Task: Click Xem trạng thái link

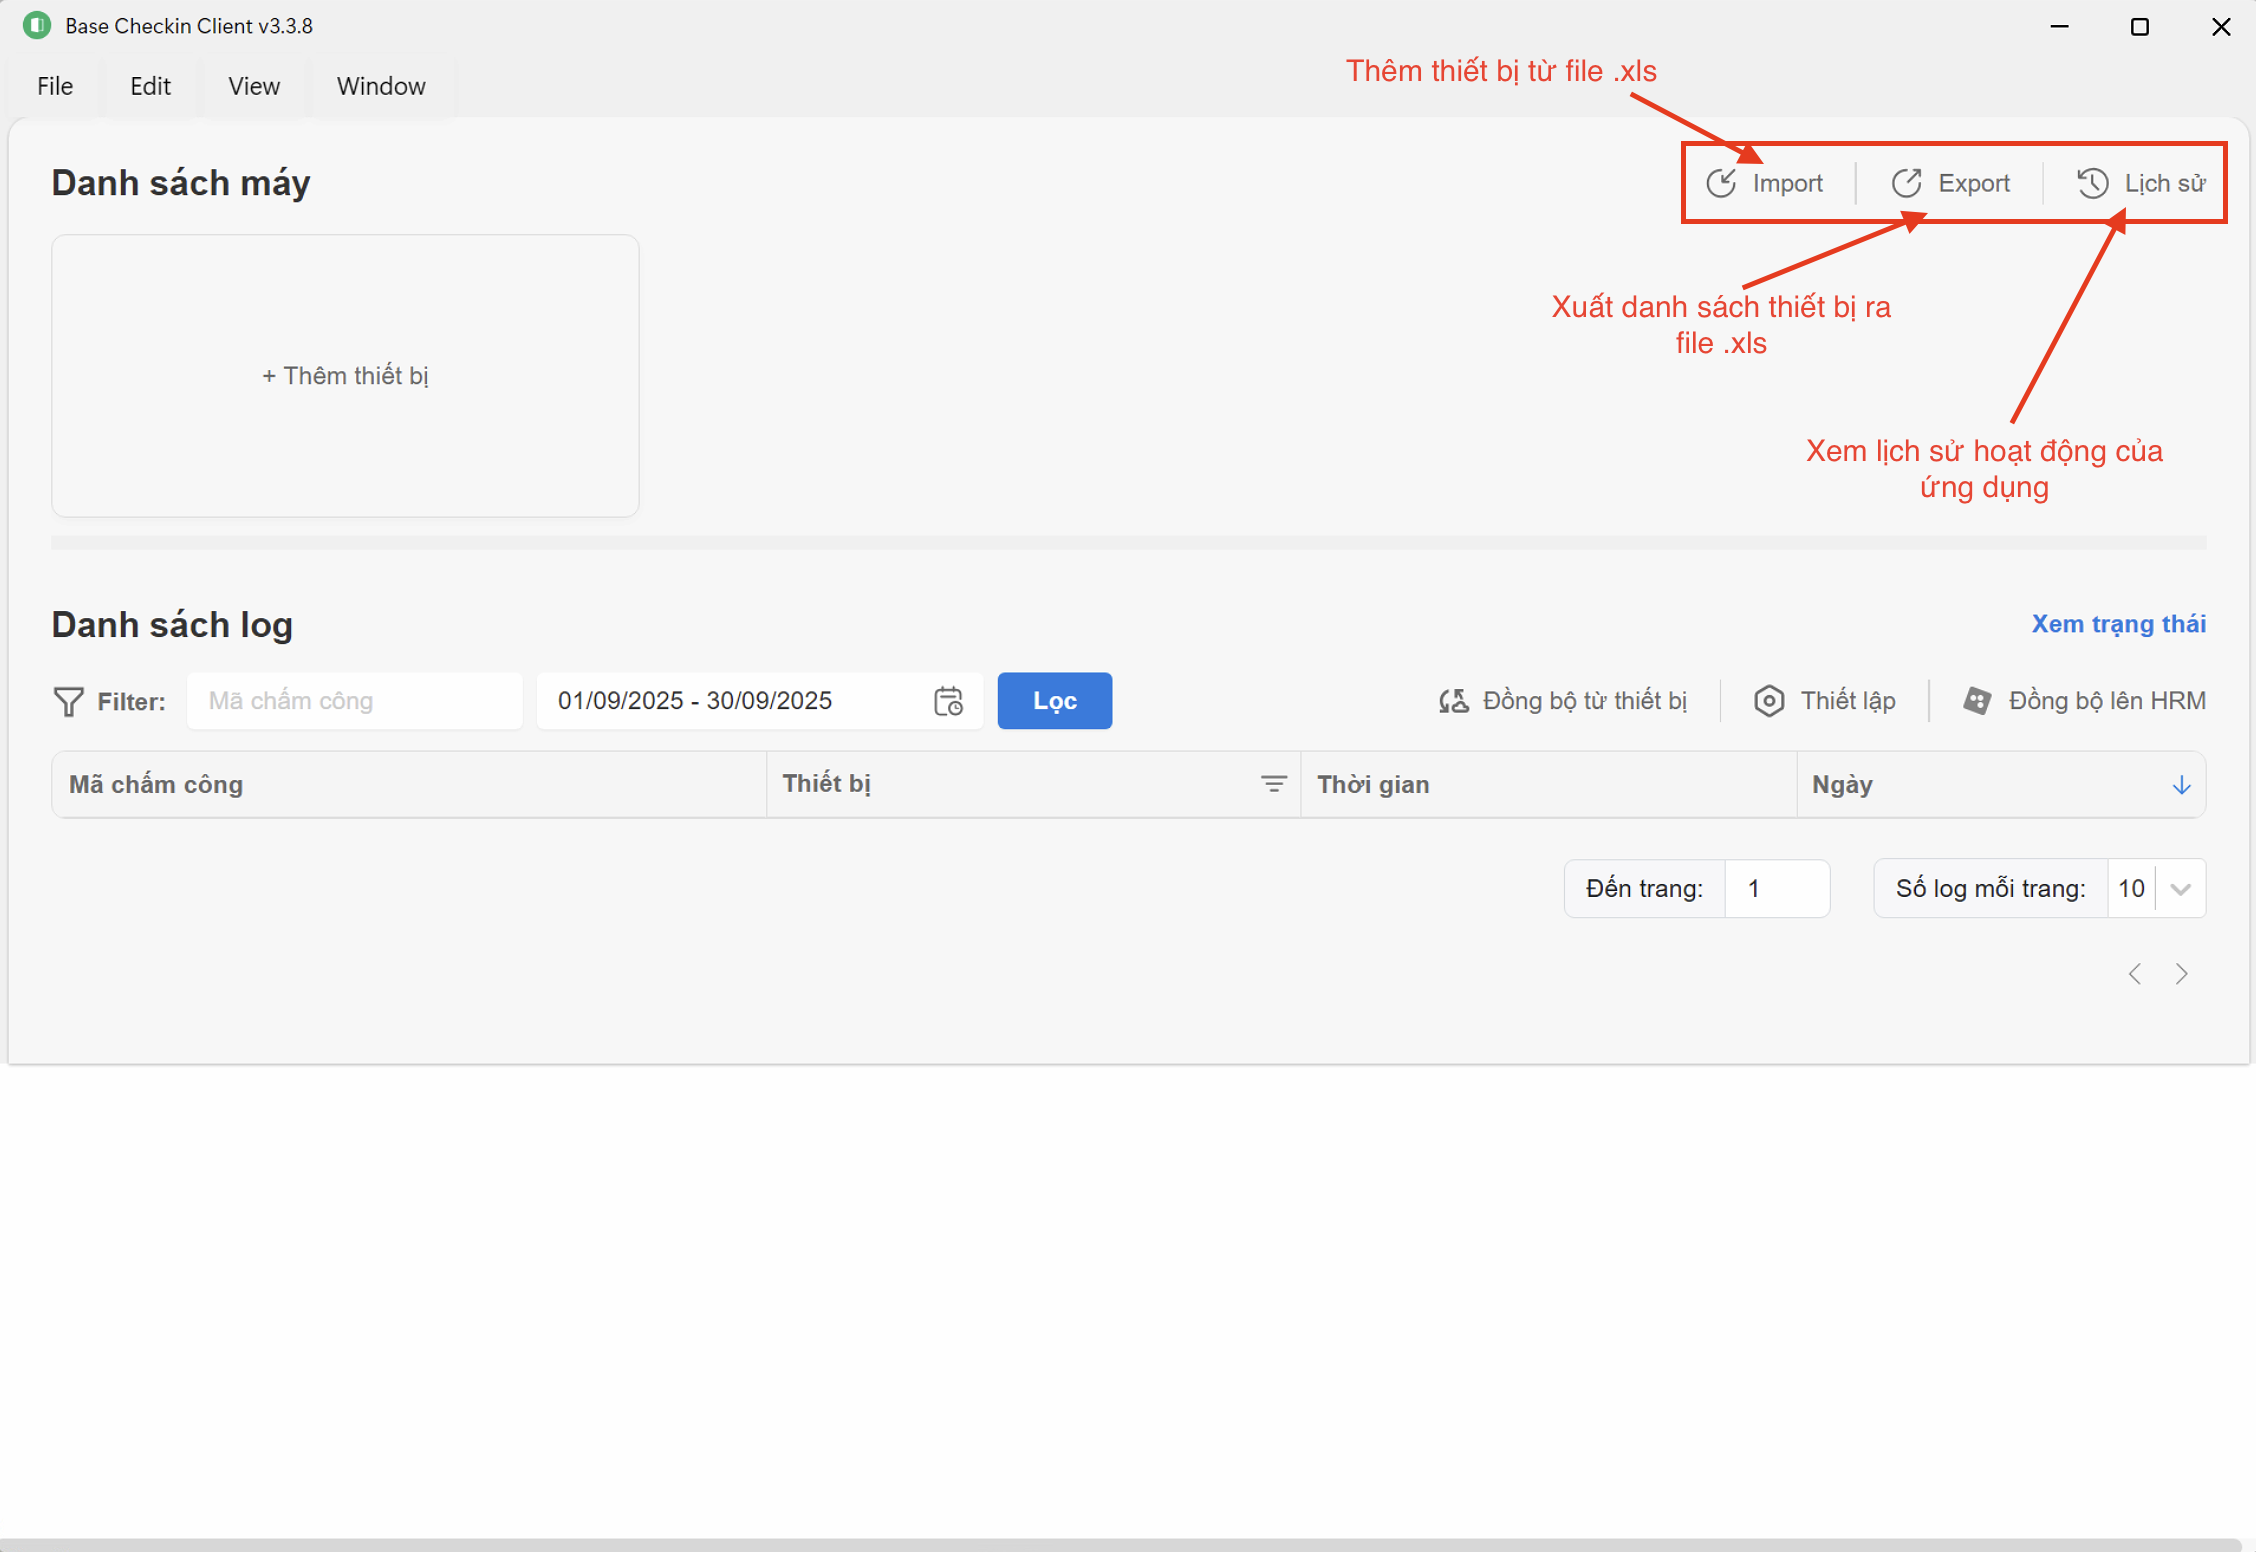Action: tap(2118, 624)
